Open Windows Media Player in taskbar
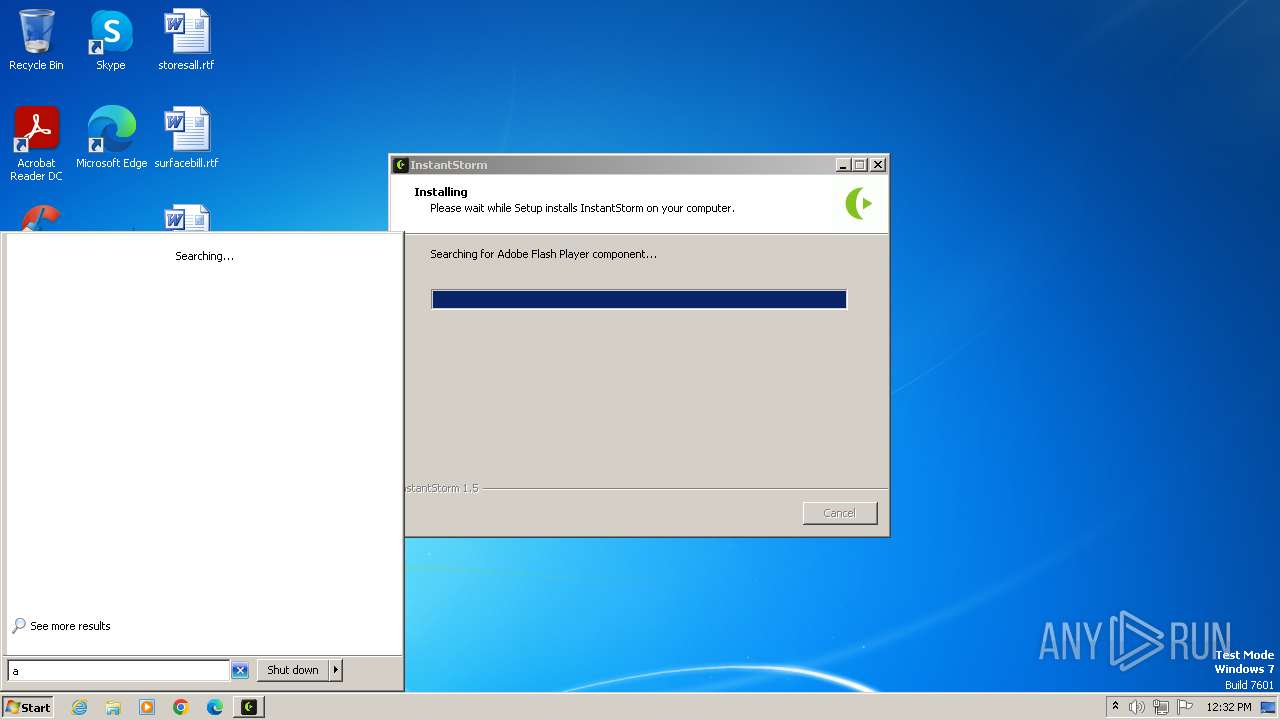Image resolution: width=1280 pixels, height=720 pixels. [147, 707]
